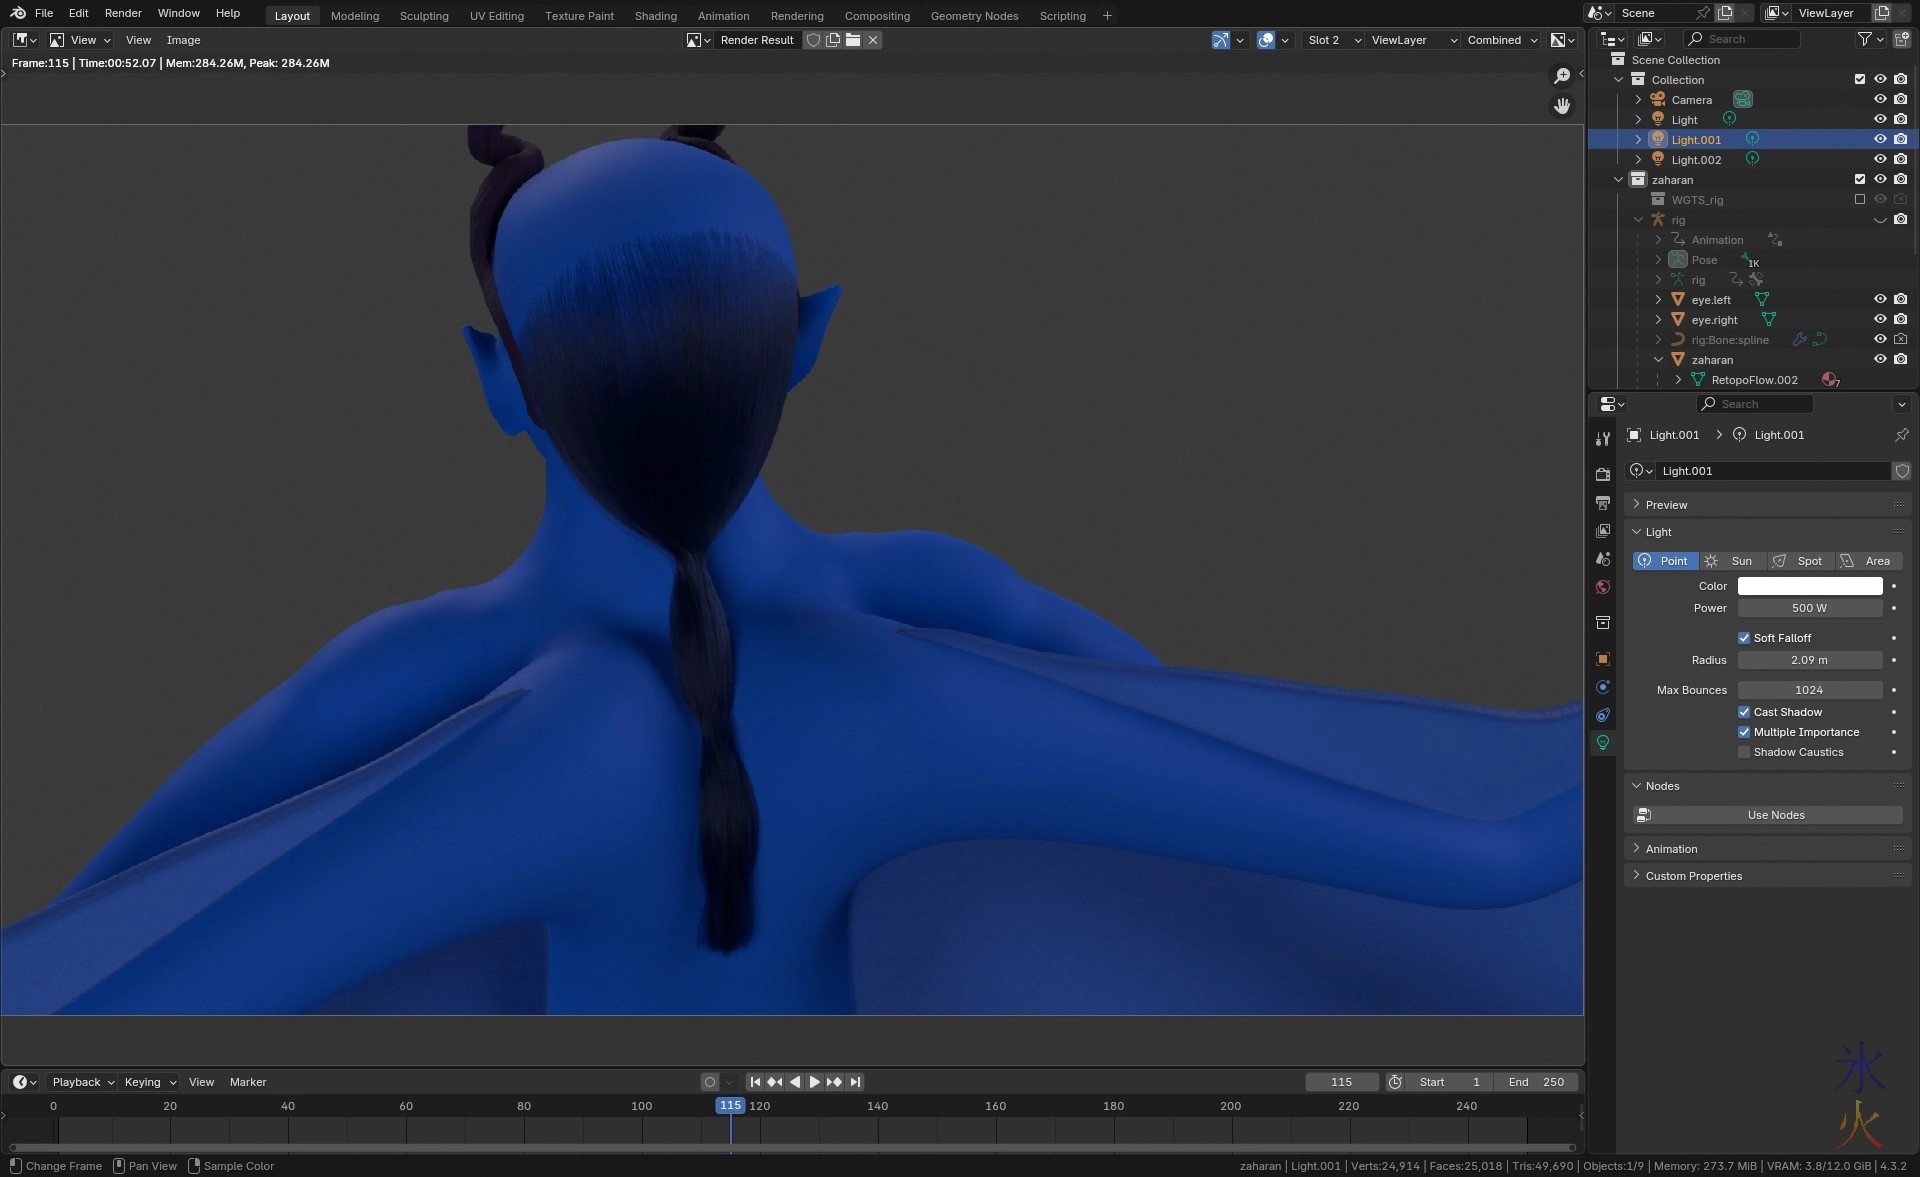Screen dimensions: 1920x1177
Task: Click the pan hand icon in viewer
Action: click(x=1562, y=106)
